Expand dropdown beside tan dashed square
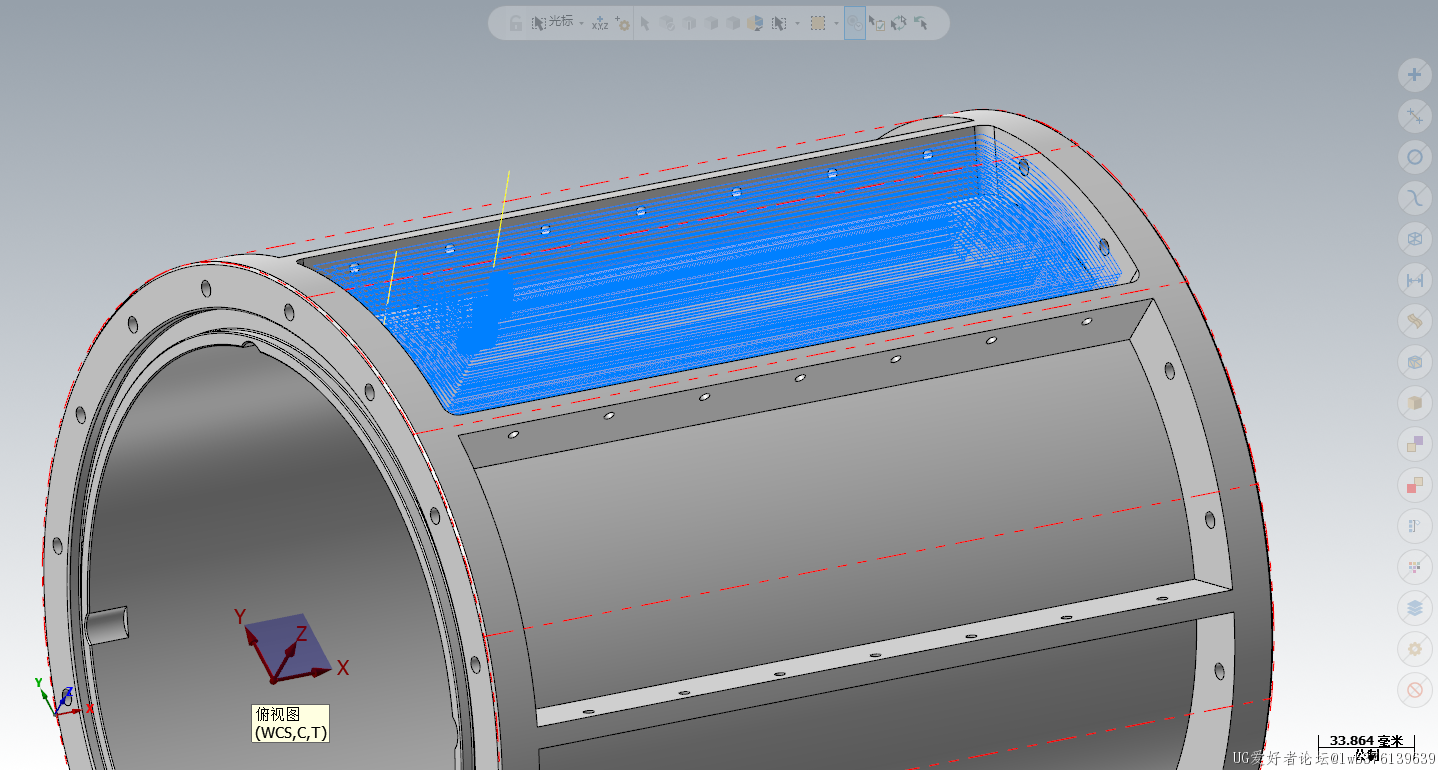 tap(836, 23)
